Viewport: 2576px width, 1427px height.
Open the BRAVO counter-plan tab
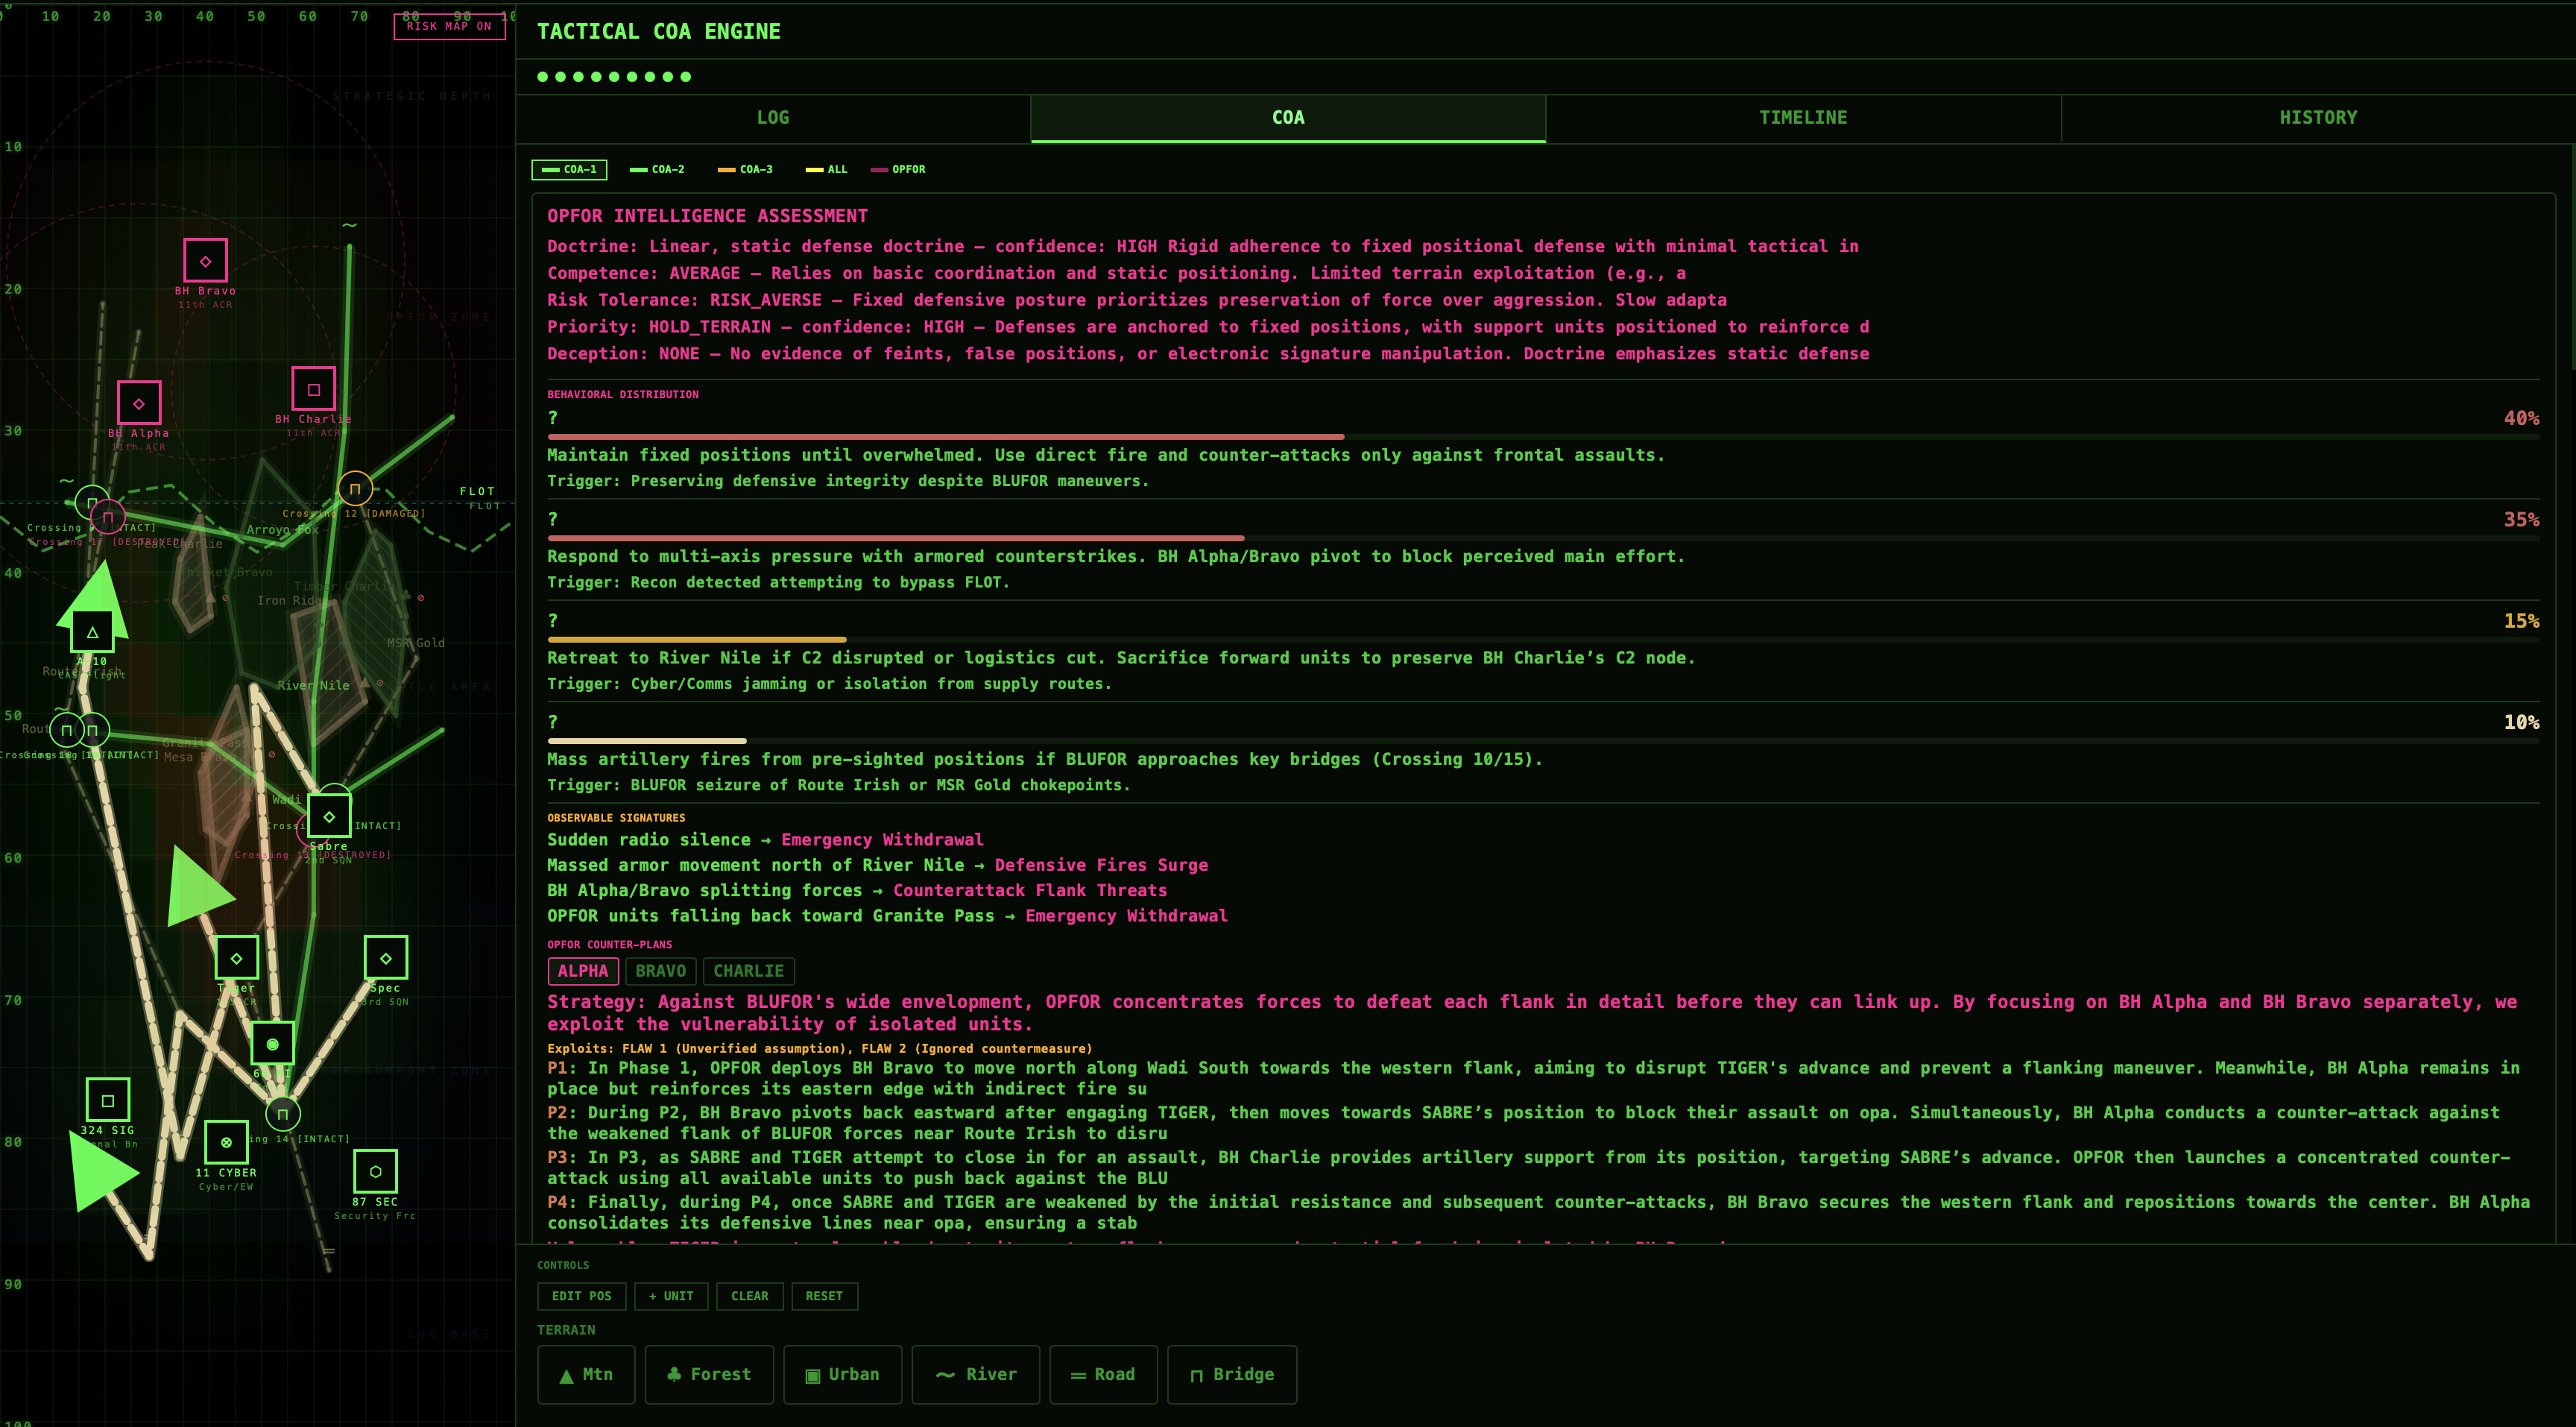[x=661, y=971]
